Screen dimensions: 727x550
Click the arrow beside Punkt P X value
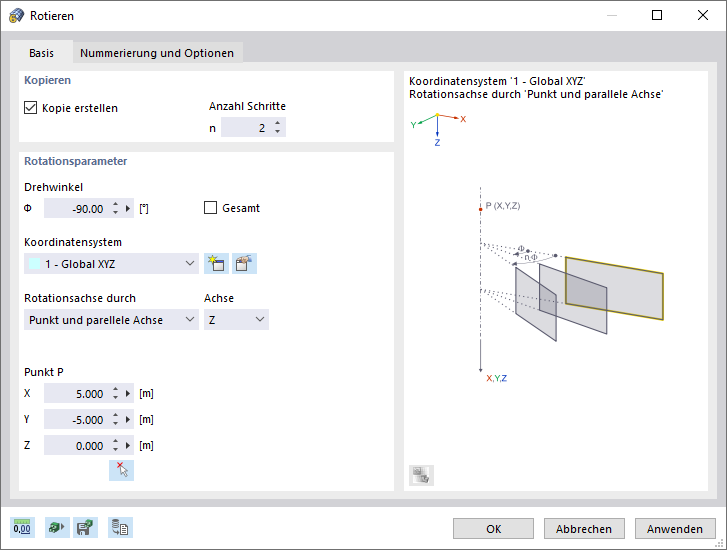[x=129, y=394]
